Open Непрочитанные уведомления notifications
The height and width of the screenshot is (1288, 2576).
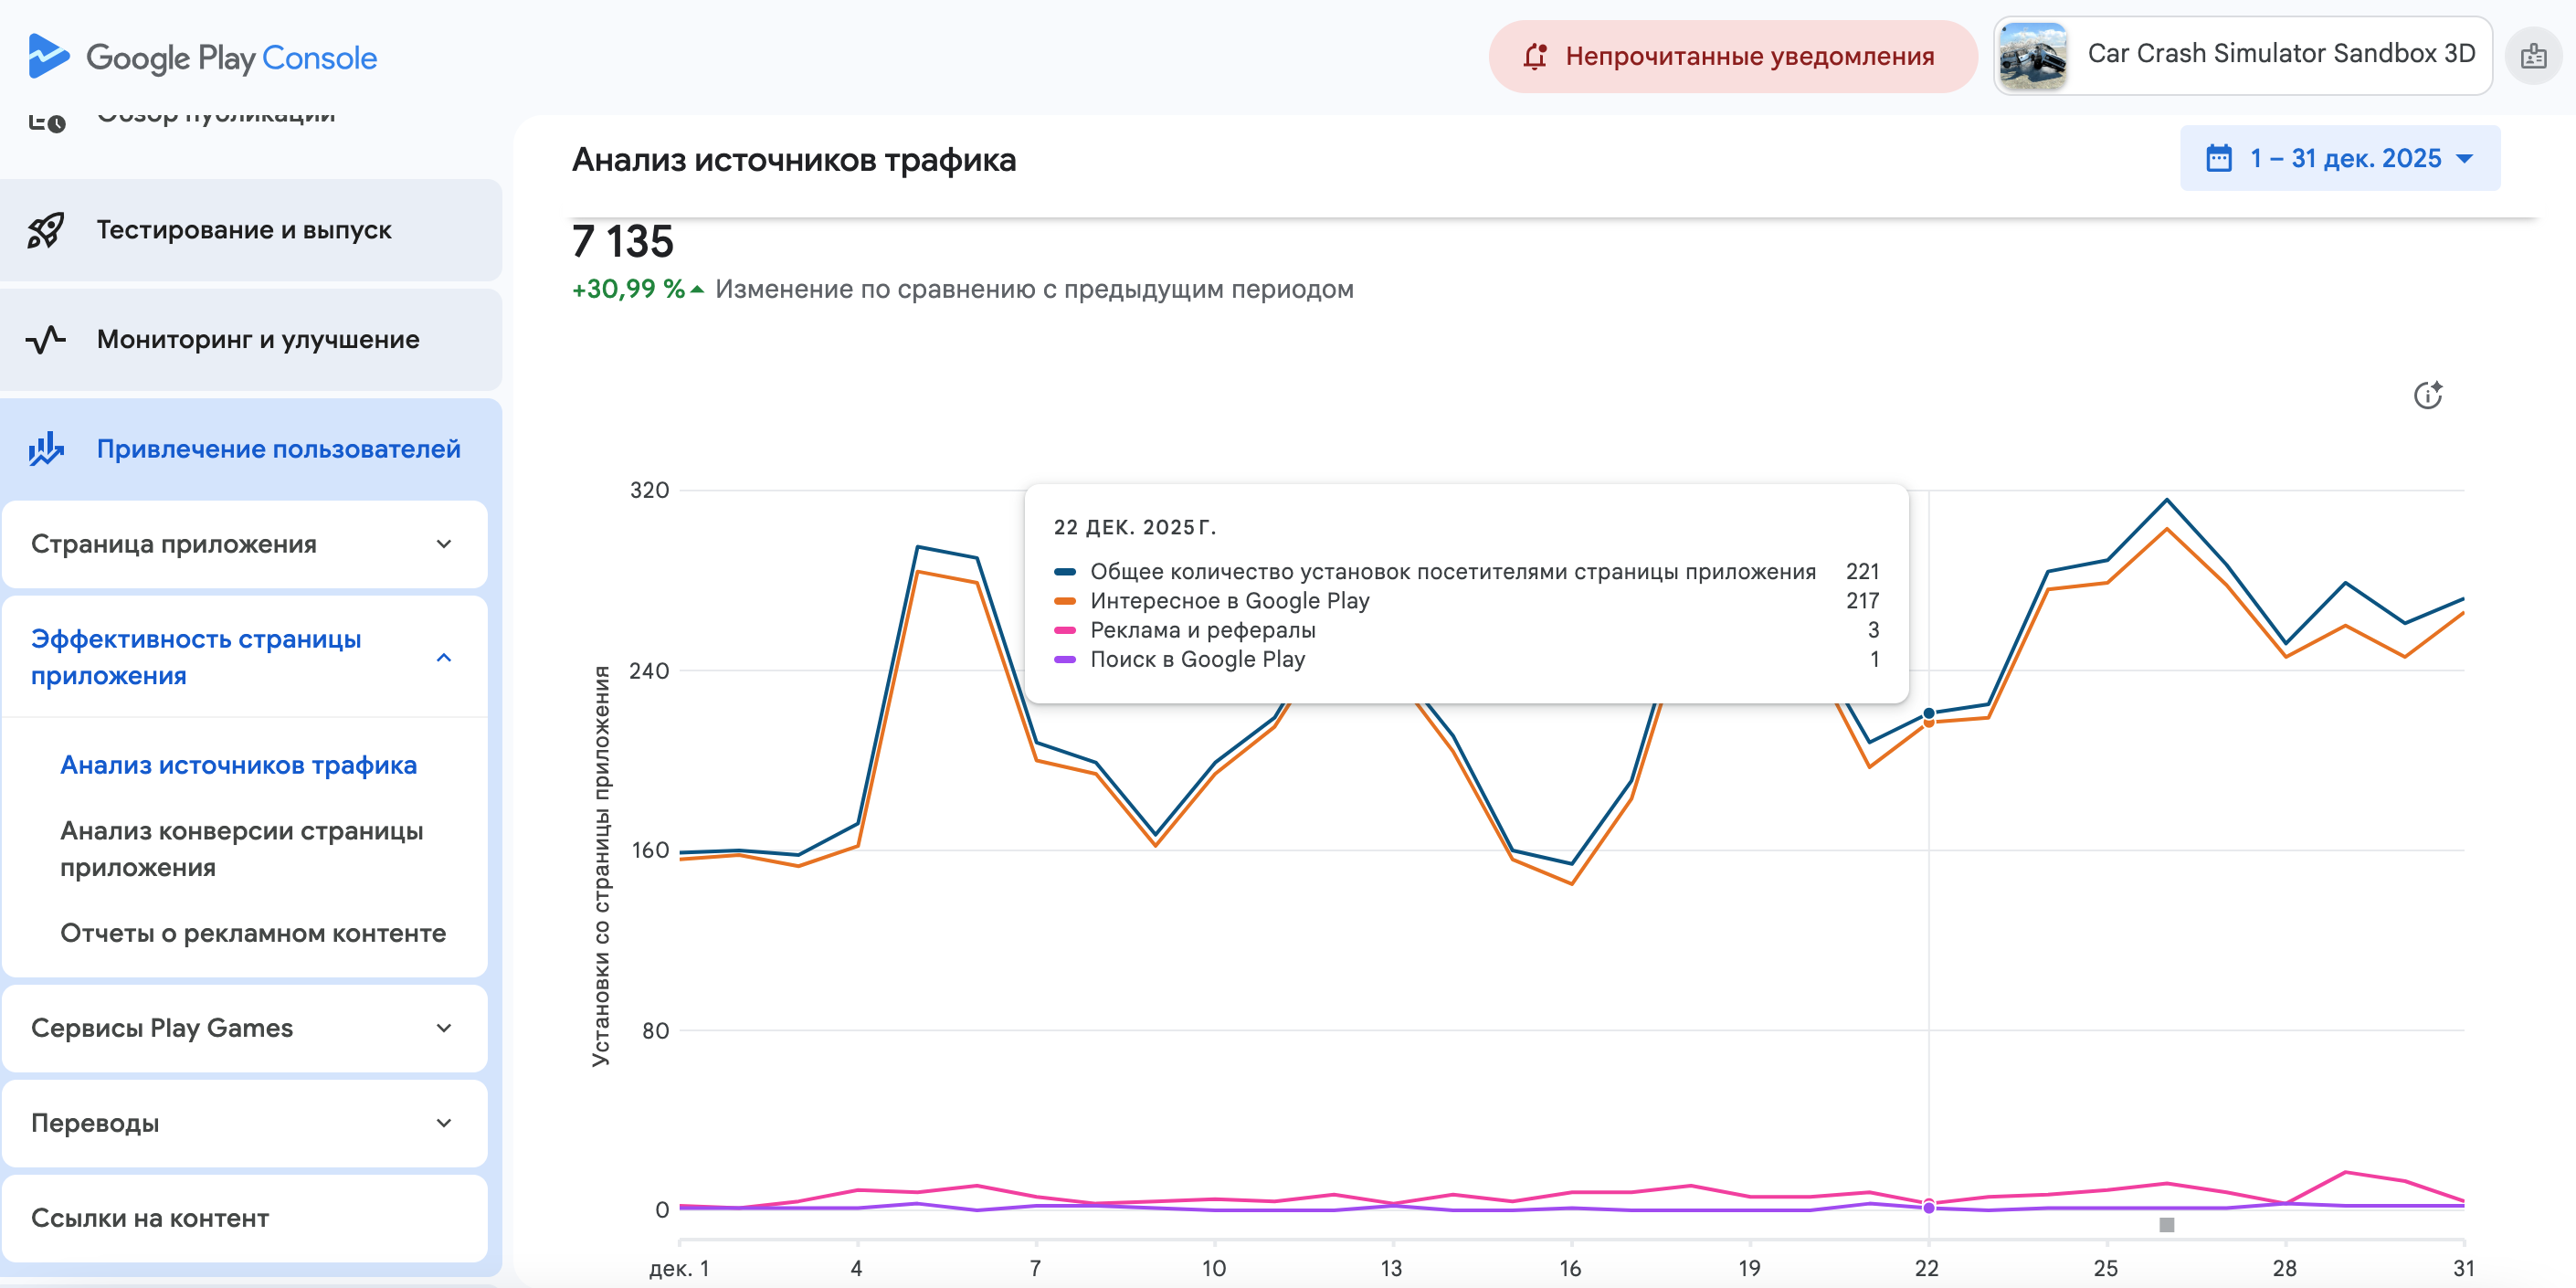point(1732,57)
